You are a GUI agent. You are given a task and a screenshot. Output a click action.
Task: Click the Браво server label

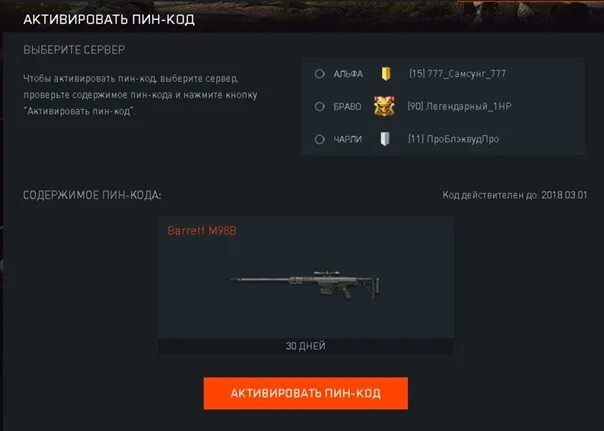pyautogui.click(x=347, y=107)
